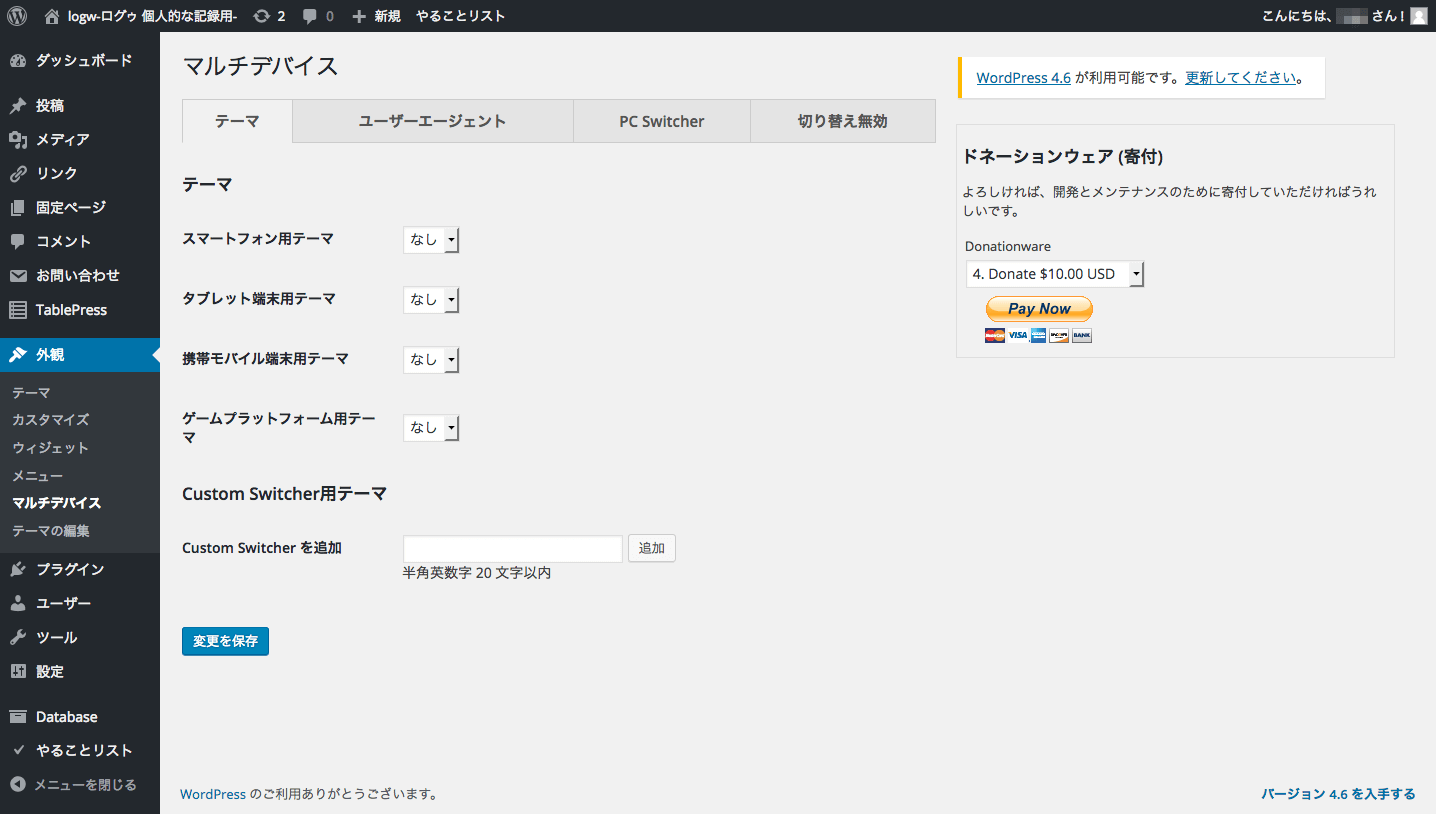Click the 変更を保存 button
Viewport: 1436px width, 814px height.
point(225,641)
